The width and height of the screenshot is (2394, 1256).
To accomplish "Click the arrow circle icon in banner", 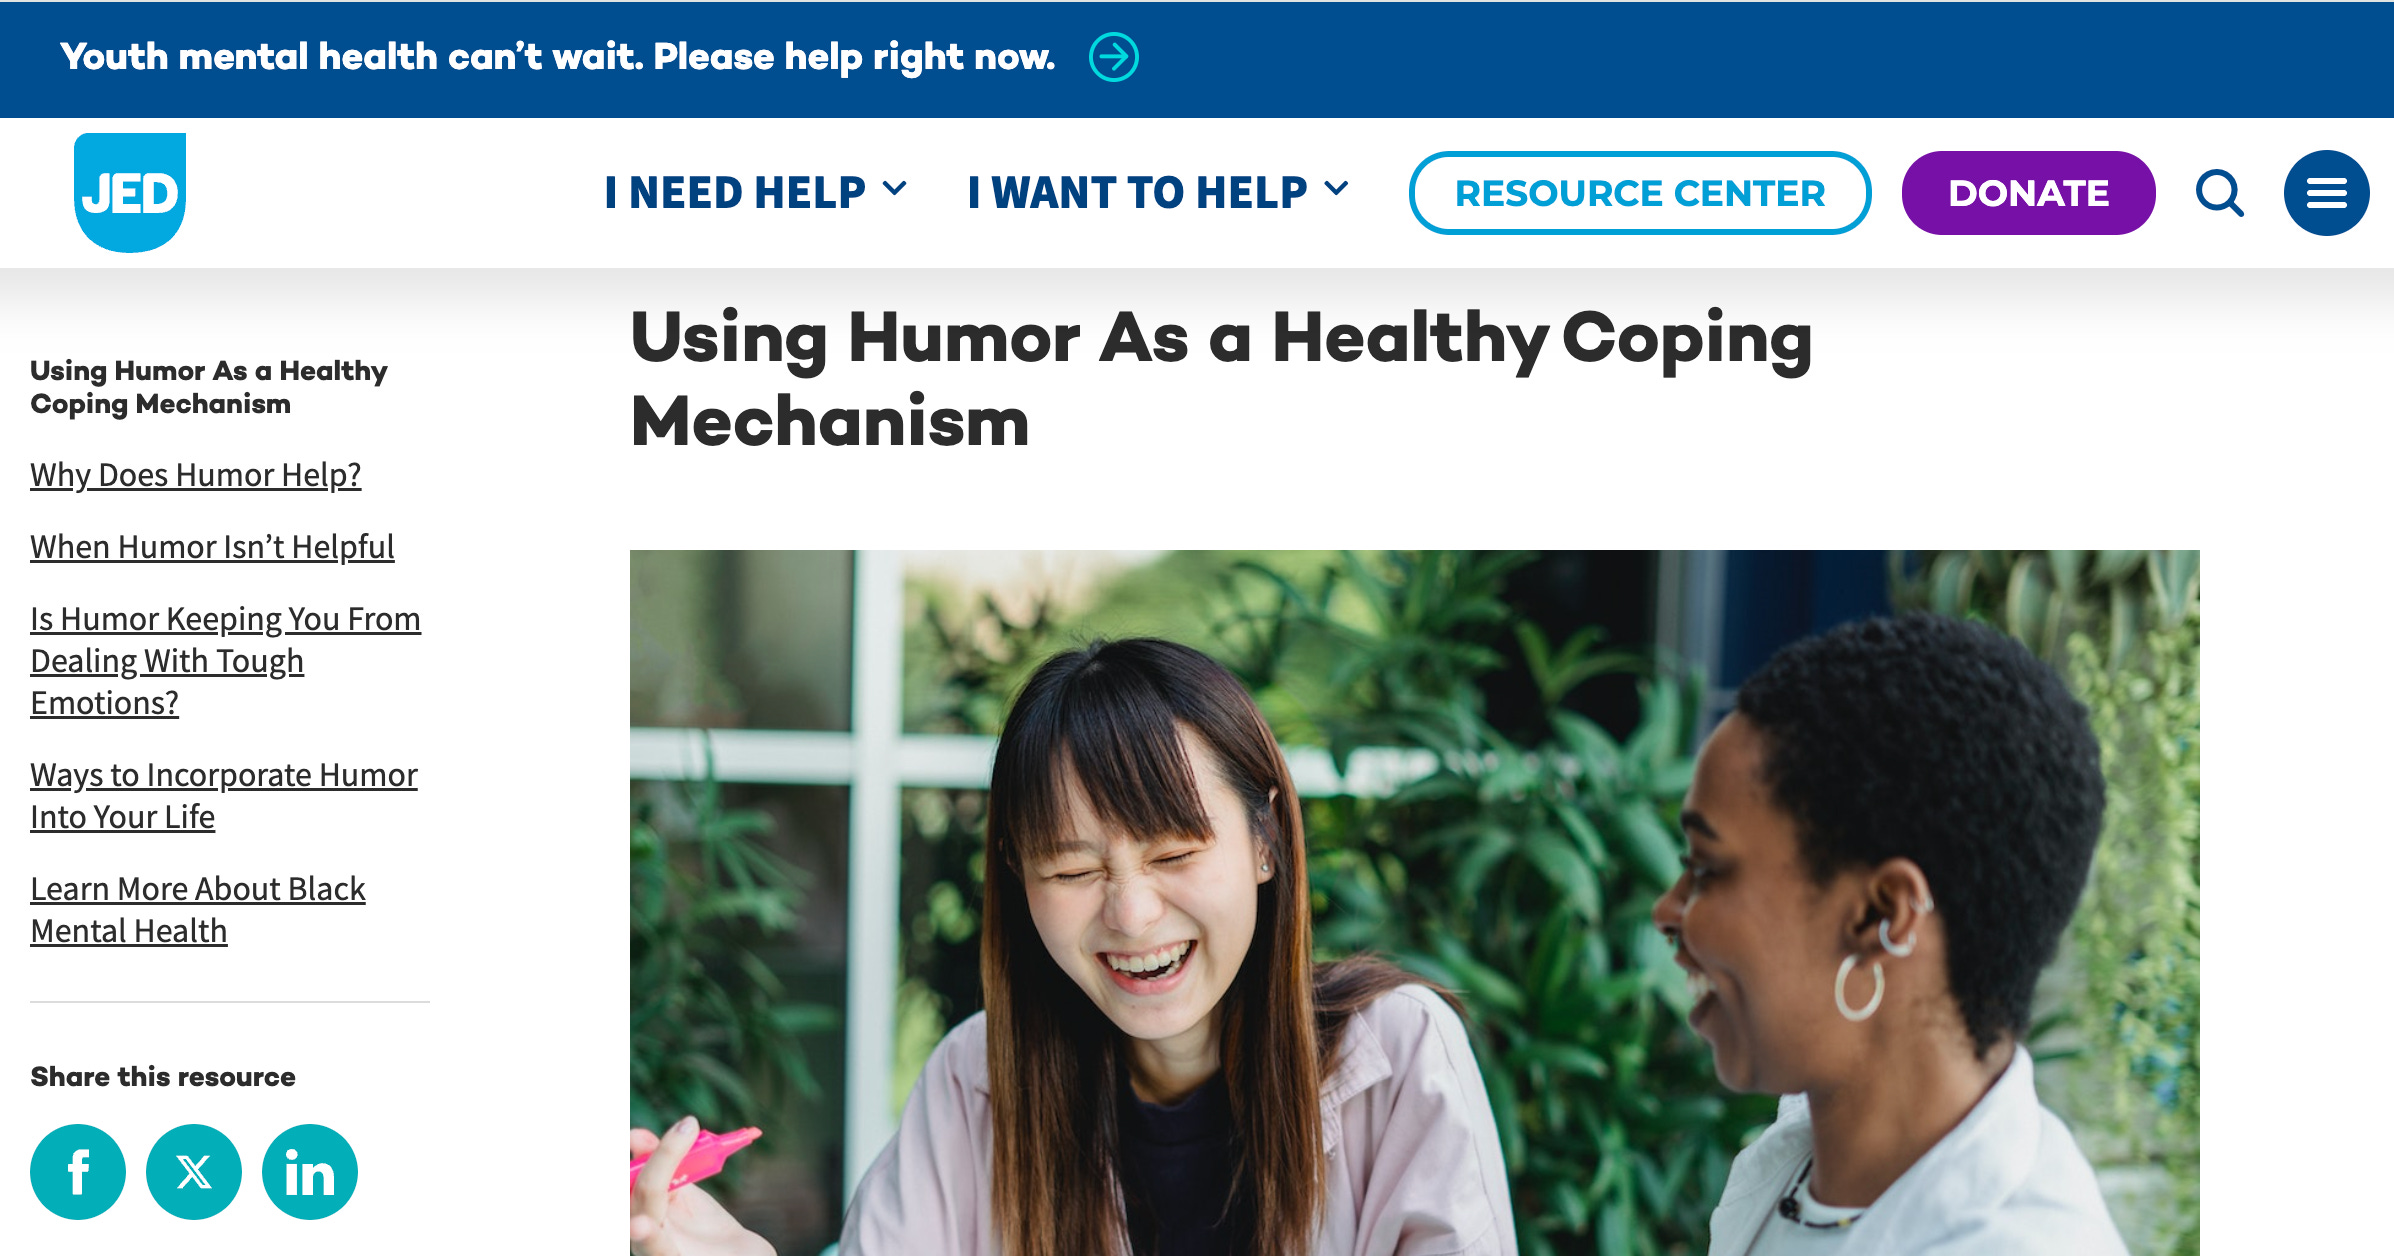I will click(x=1113, y=57).
